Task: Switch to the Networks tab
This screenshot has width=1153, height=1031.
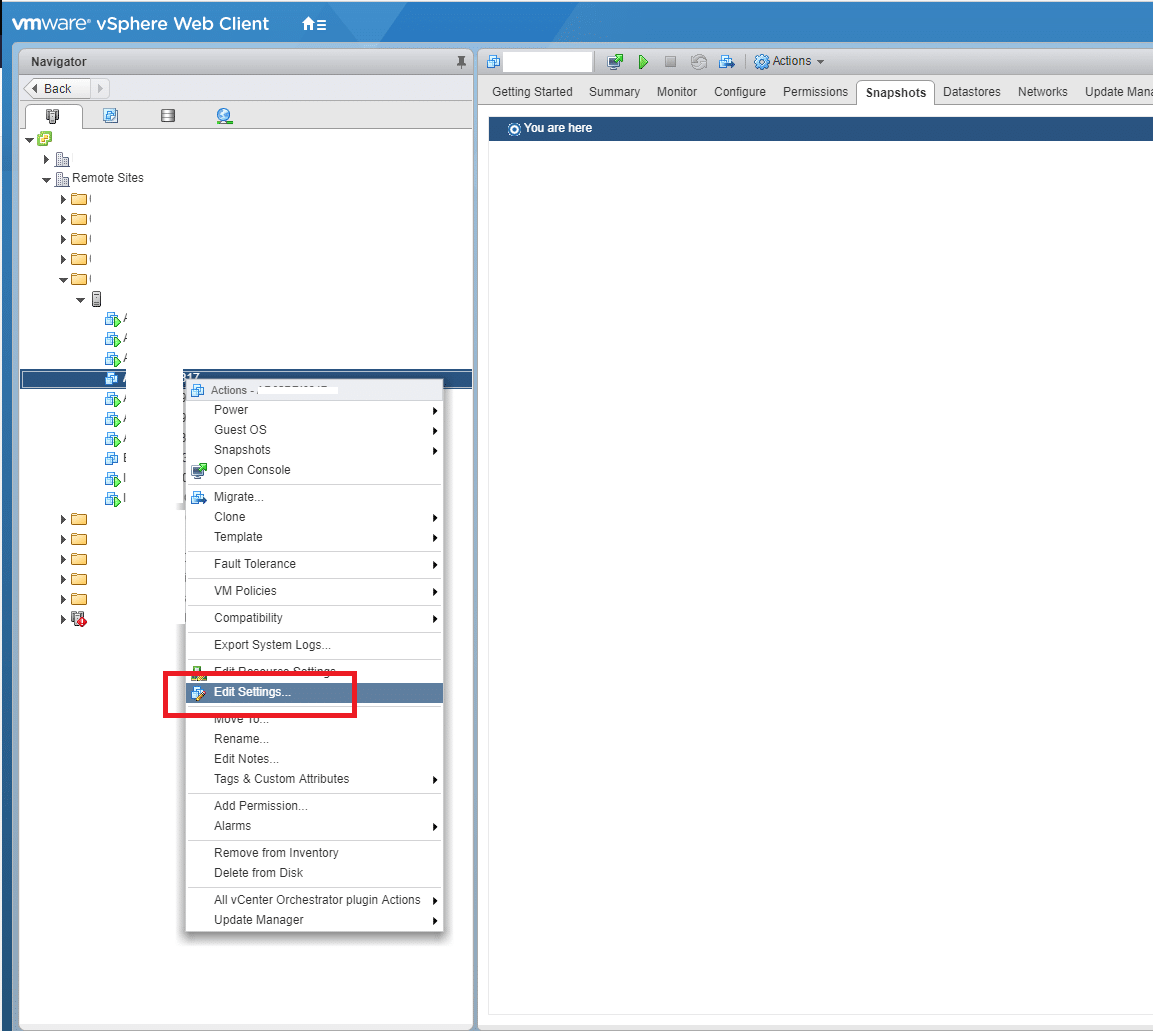Action: 1043,92
